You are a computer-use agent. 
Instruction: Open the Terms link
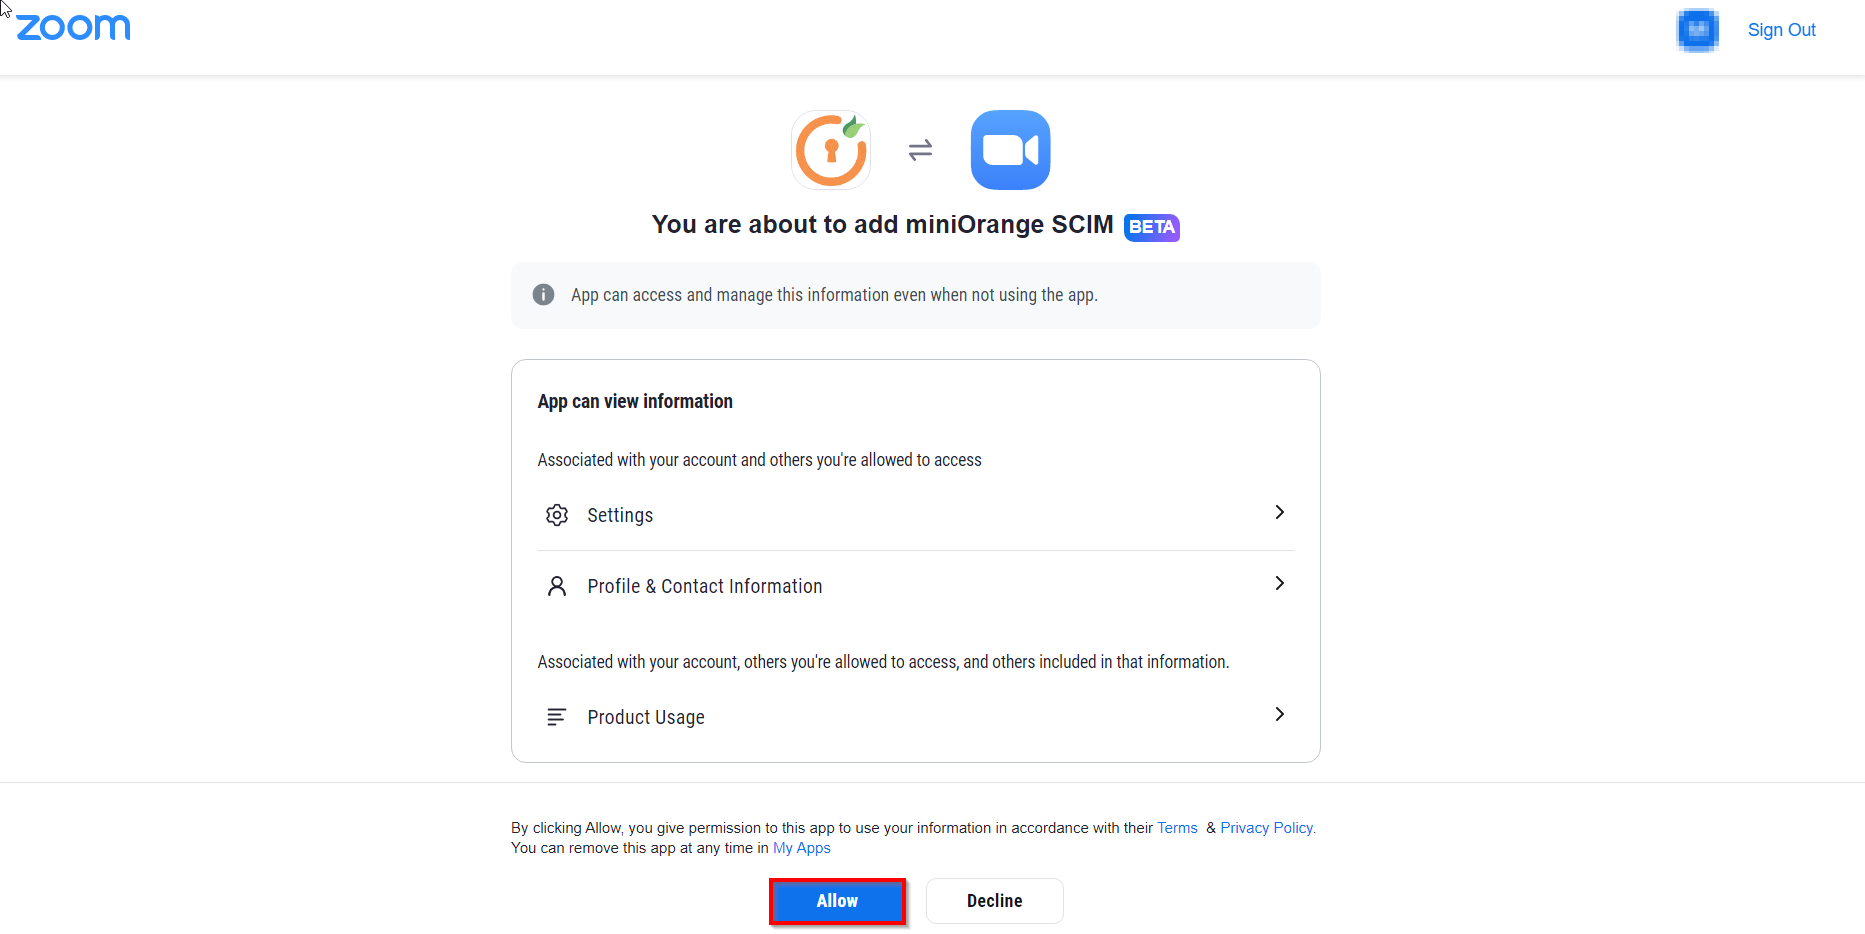(x=1177, y=828)
